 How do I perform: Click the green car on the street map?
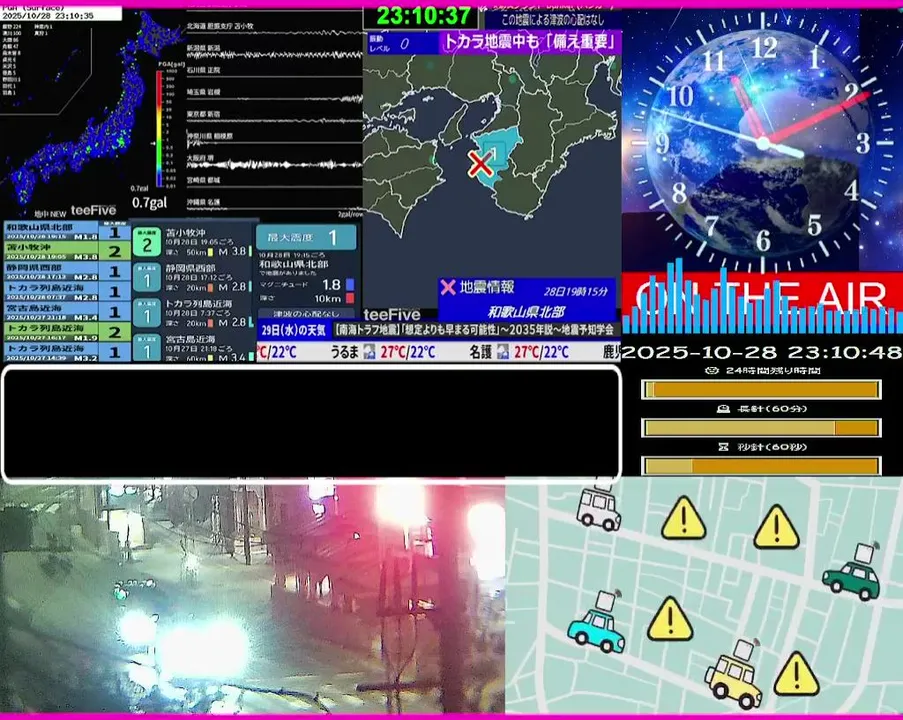tap(852, 573)
